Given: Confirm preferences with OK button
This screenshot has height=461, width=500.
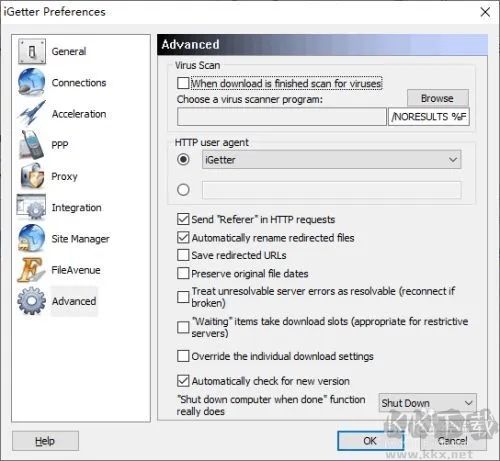Looking at the screenshot, I should (370, 441).
